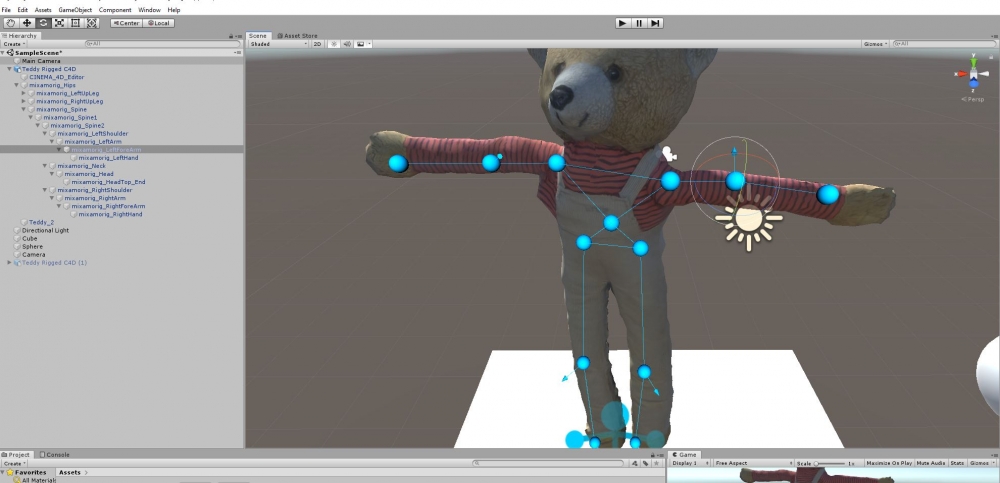The image size is (1000, 483).
Task: Toggle 2D view mode in Scene
Action: tap(317, 44)
